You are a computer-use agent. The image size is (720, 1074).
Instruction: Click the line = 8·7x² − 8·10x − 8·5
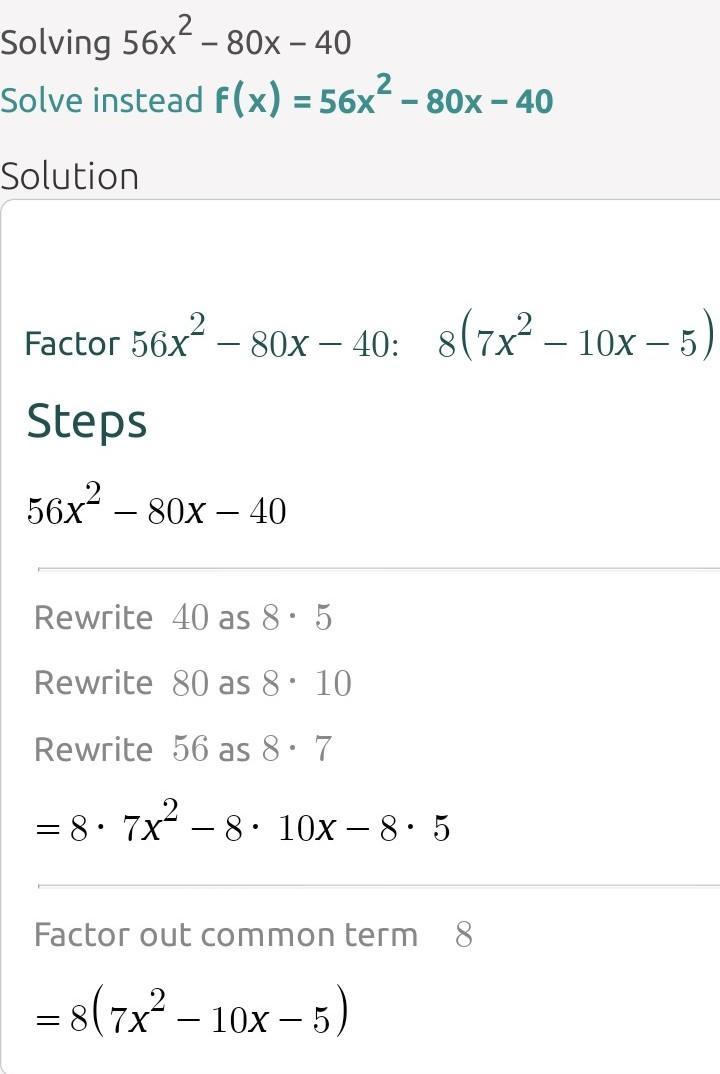click(x=242, y=827)
